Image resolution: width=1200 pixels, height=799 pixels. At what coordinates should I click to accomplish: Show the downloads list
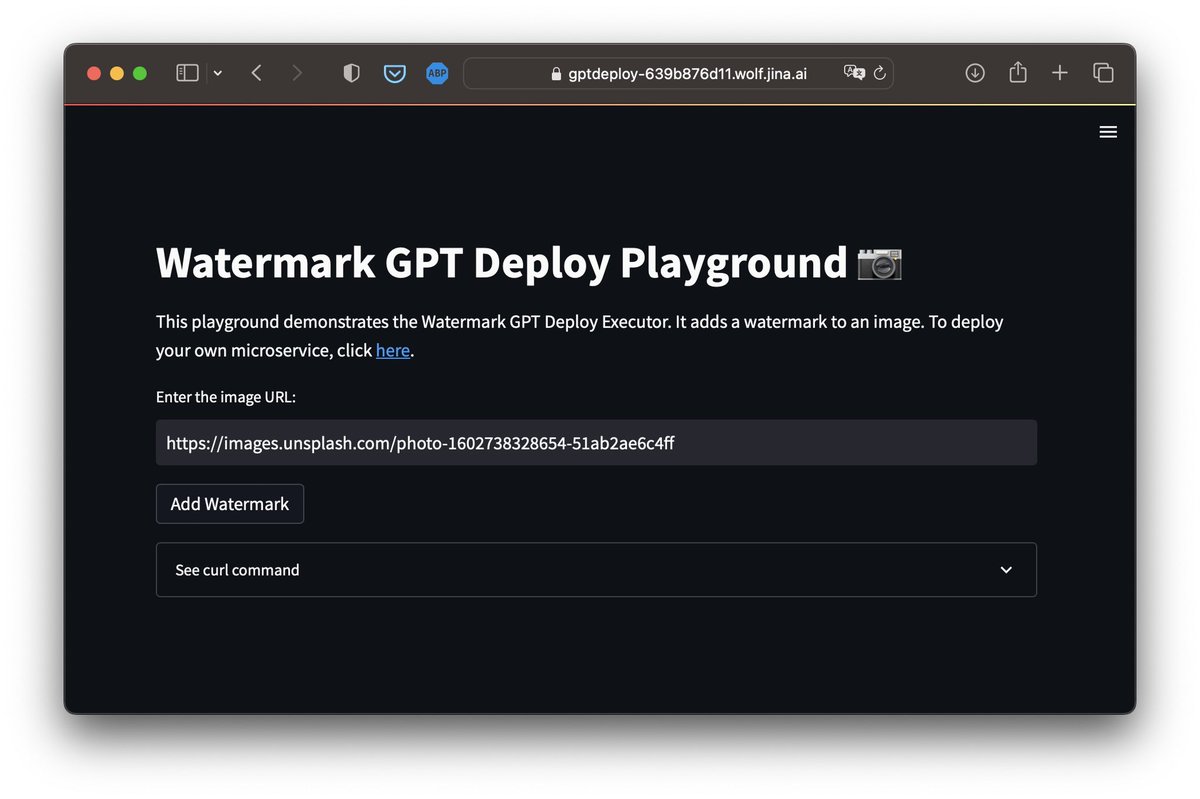pyautogui.click(x=974, y=72)
